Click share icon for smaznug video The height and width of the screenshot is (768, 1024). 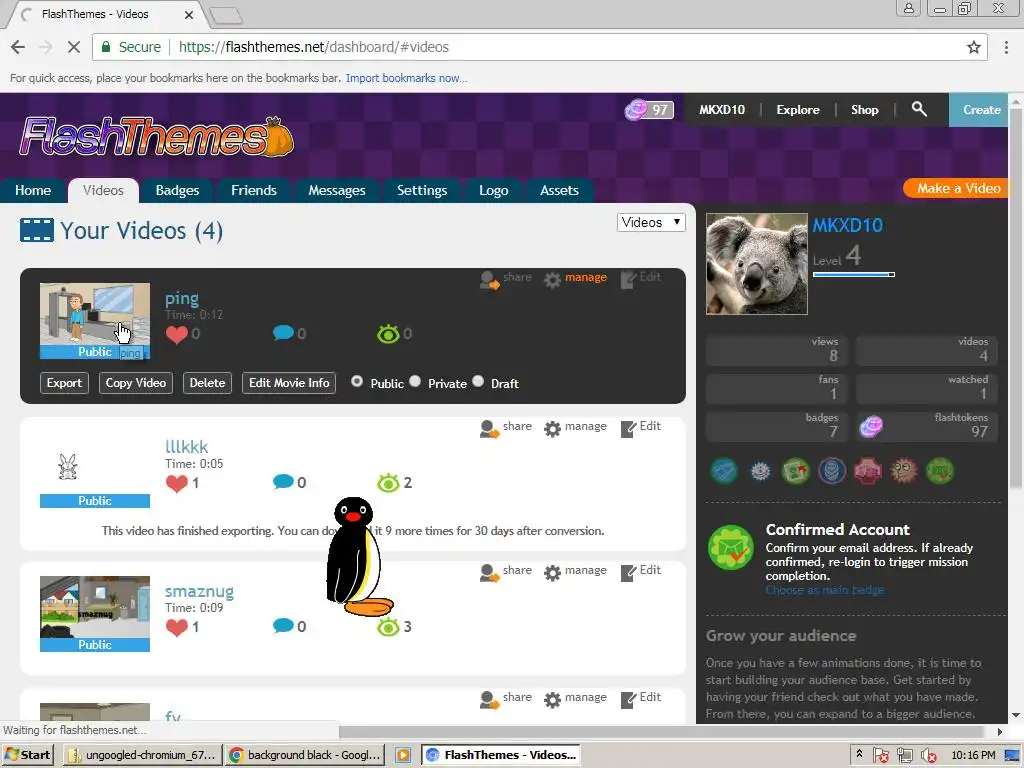tap(489, 573)
